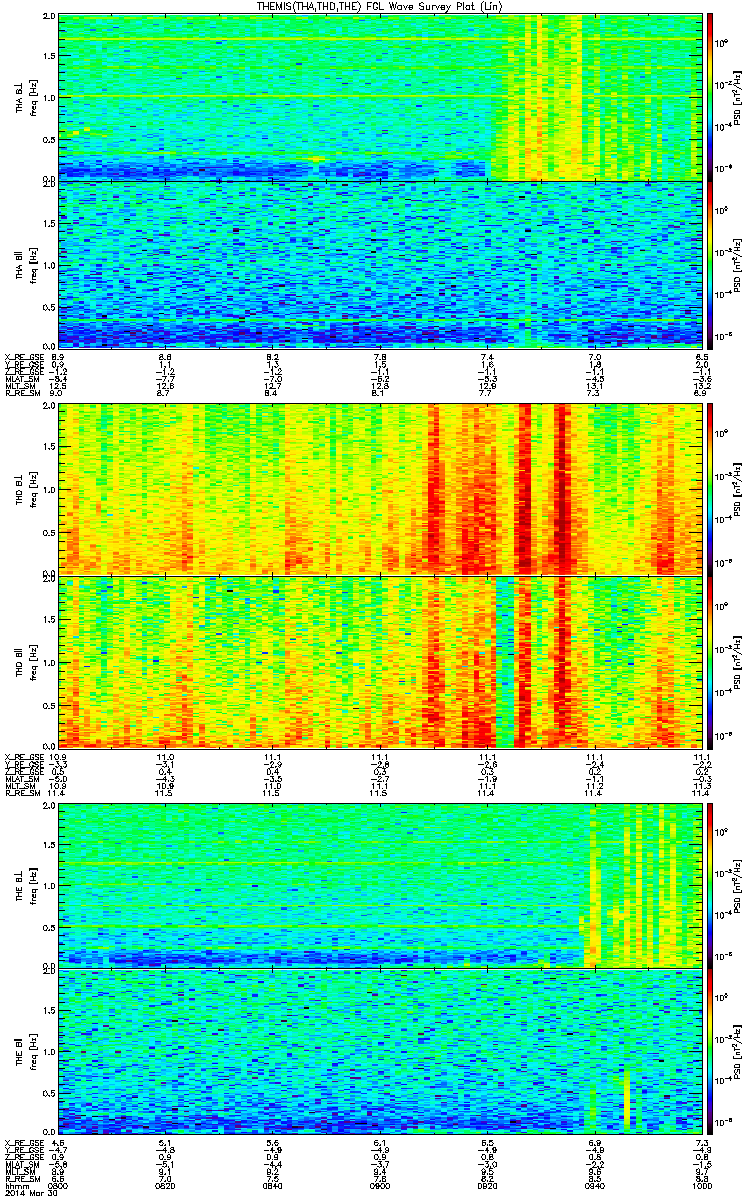
Task: Click the color bar beside THD B-parallel panel
Action: click(710, 661)
